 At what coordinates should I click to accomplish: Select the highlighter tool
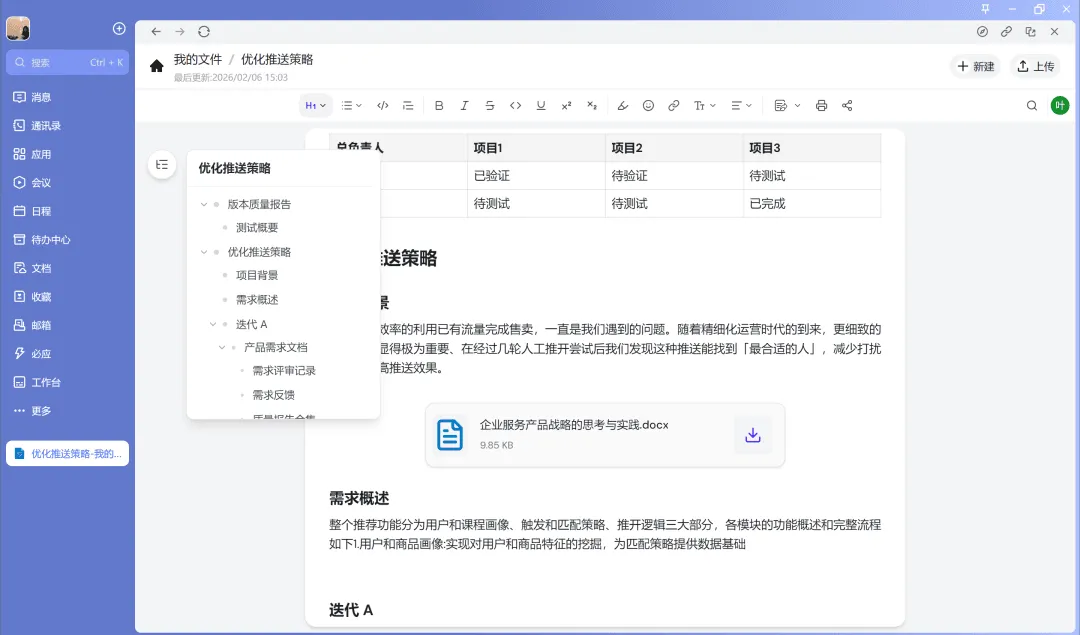(x=623, y=105)
